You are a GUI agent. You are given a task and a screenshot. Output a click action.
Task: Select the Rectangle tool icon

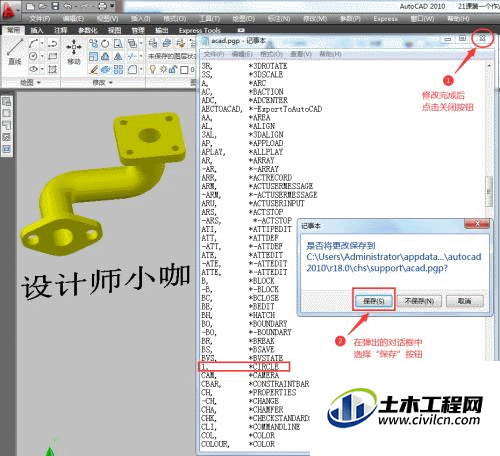53,56
